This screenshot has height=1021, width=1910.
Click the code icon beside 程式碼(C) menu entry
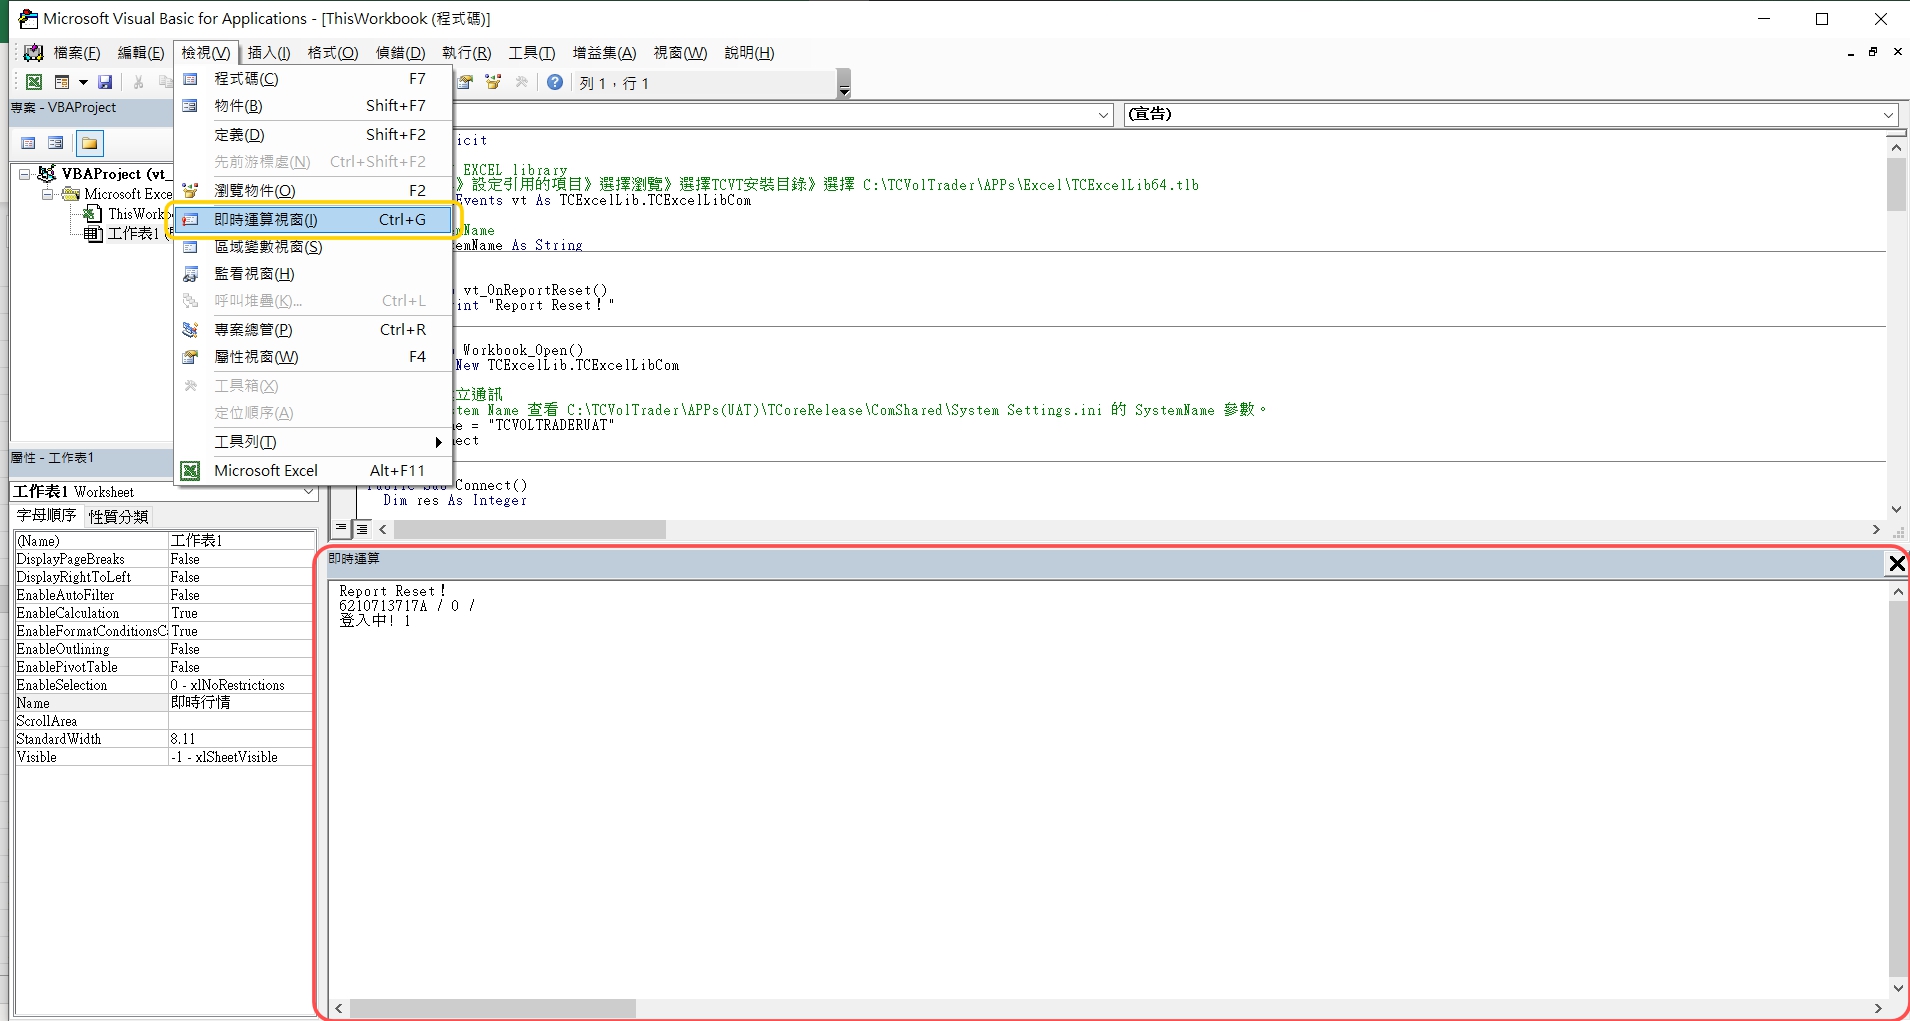(x=190, y=78)
